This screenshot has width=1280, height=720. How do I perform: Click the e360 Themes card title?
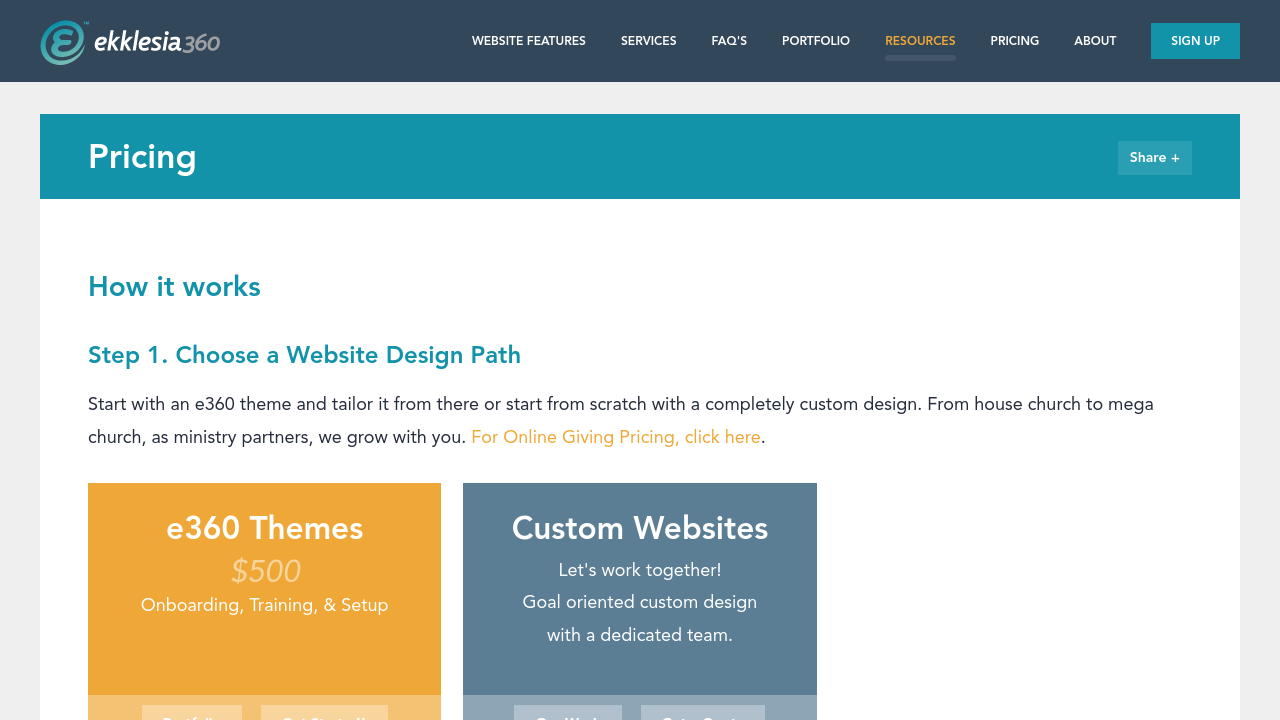coord(264,528)
